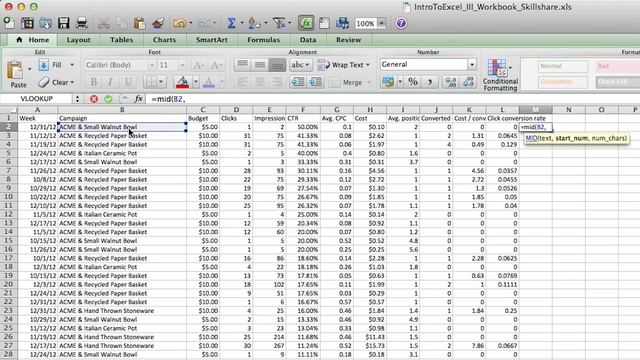640x360 pixels.
Task: Click the Save floppy disk icon
Action: 63,23
